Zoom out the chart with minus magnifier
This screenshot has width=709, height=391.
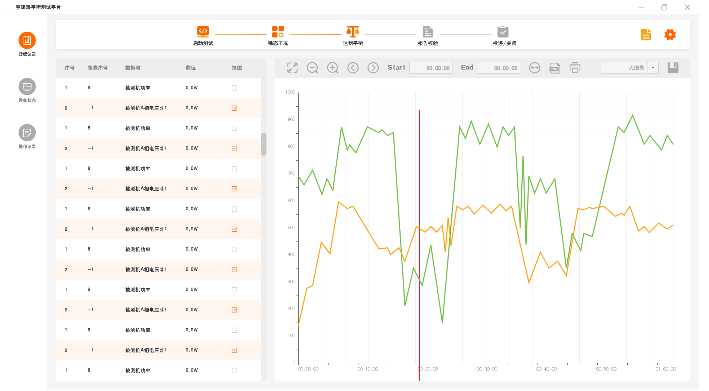312,68
